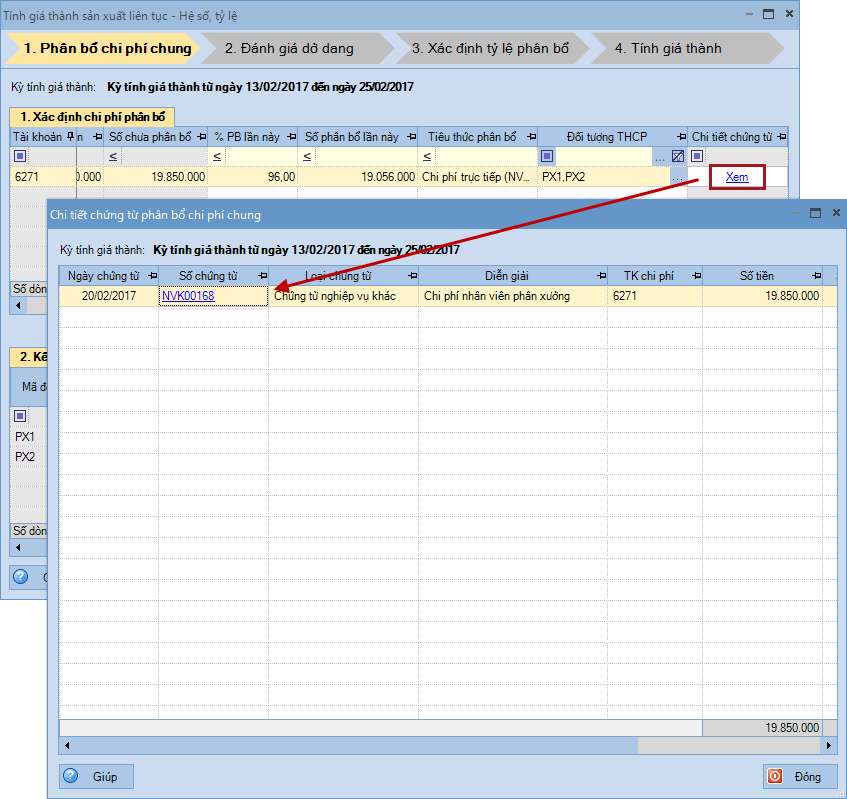Open voucher link NVK00168
Viewport: 847px width, 799px height.
tap(188, 296)
